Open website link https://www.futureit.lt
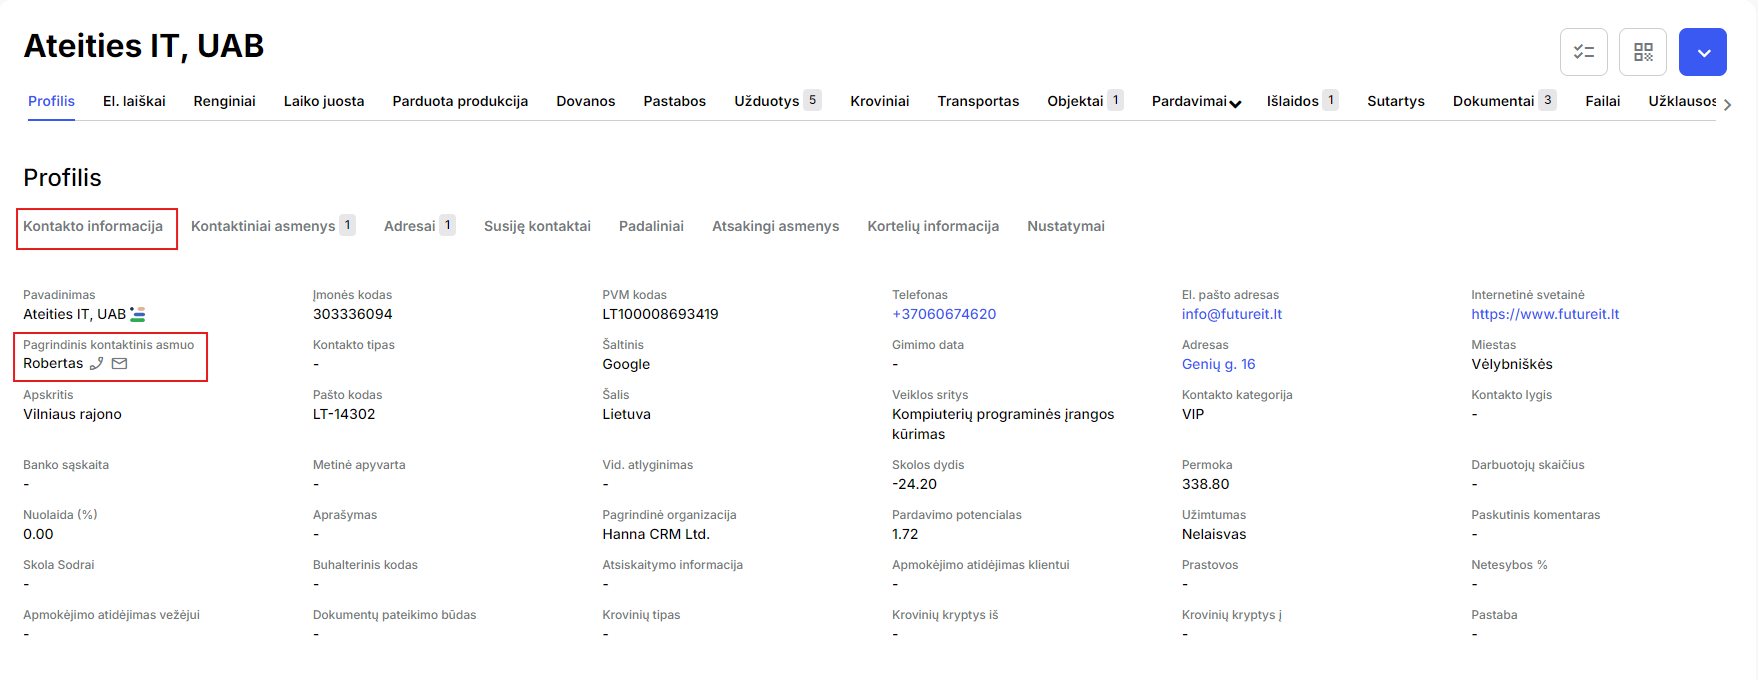 [x=1545, y=314]
